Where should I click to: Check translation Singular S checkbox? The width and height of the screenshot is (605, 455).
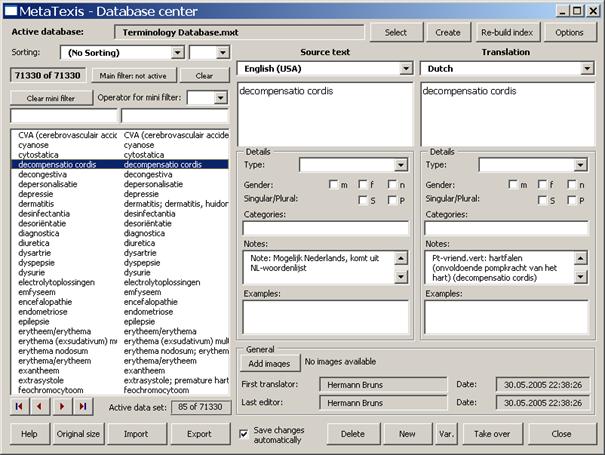[542, 200]
